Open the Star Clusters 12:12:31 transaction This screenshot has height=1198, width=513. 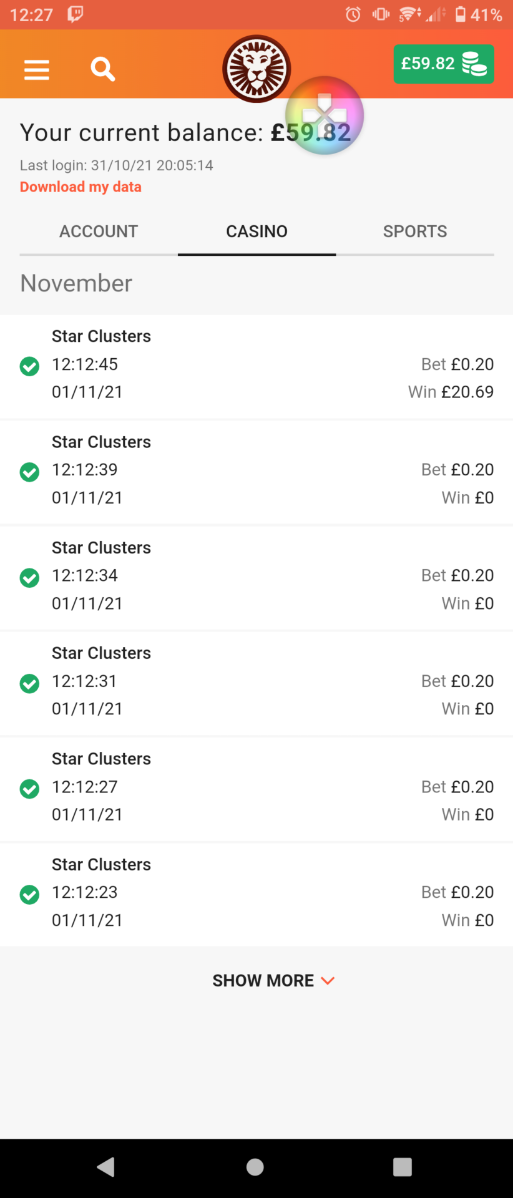pos(256,684)
